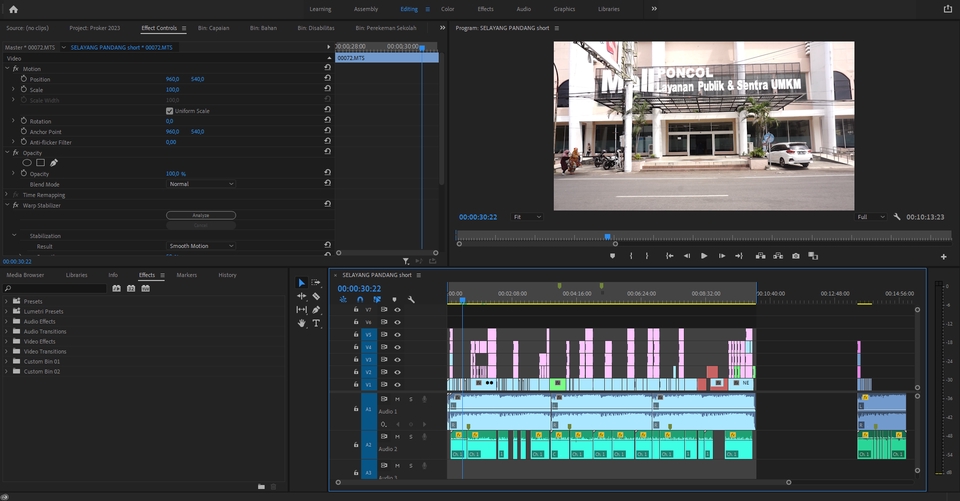Open Stabilization Result Smooth Motion dropdown
The width and height of the screenshot is (960, 501).
(x=201, y=246)
